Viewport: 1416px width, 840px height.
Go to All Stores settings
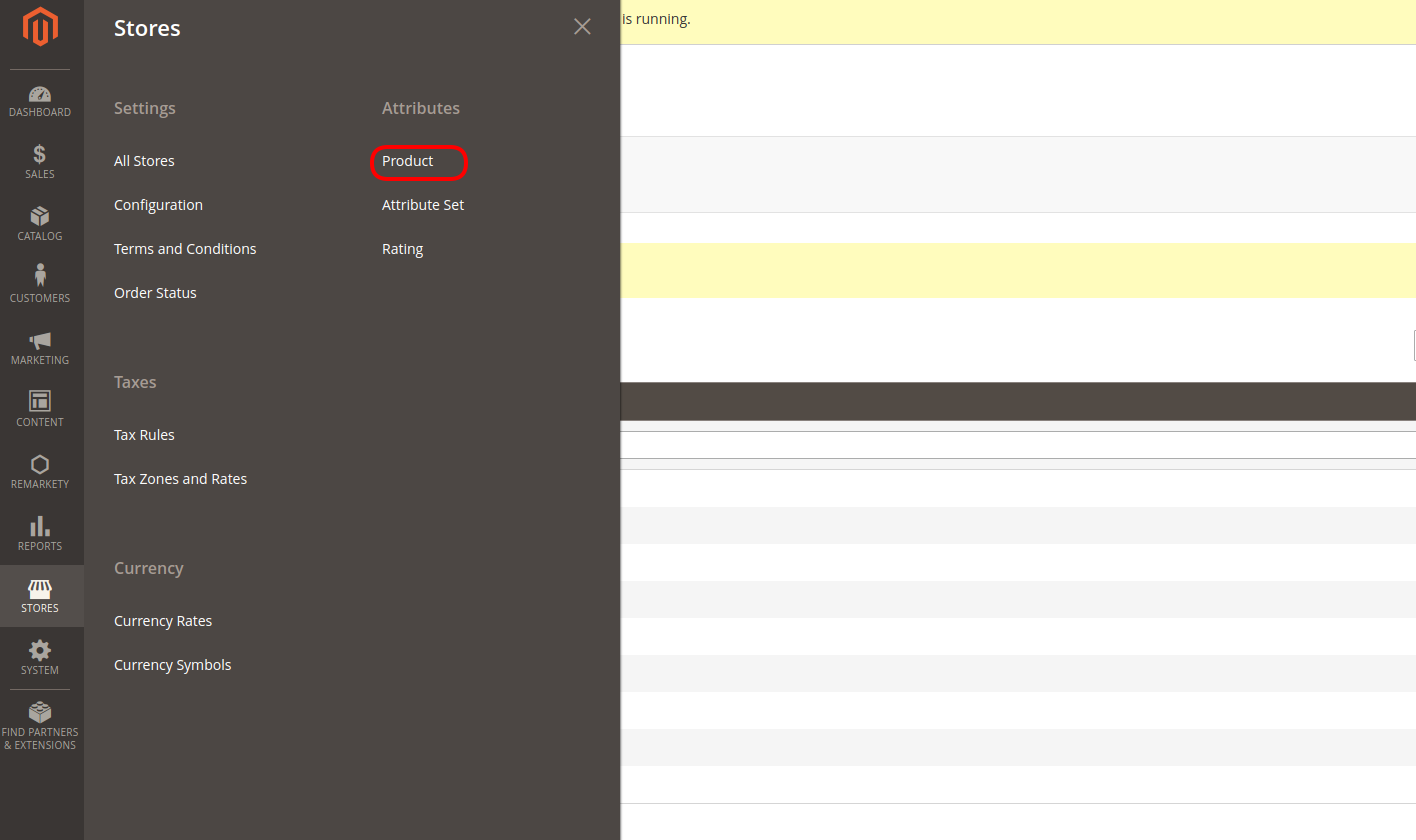click(144, 161)
